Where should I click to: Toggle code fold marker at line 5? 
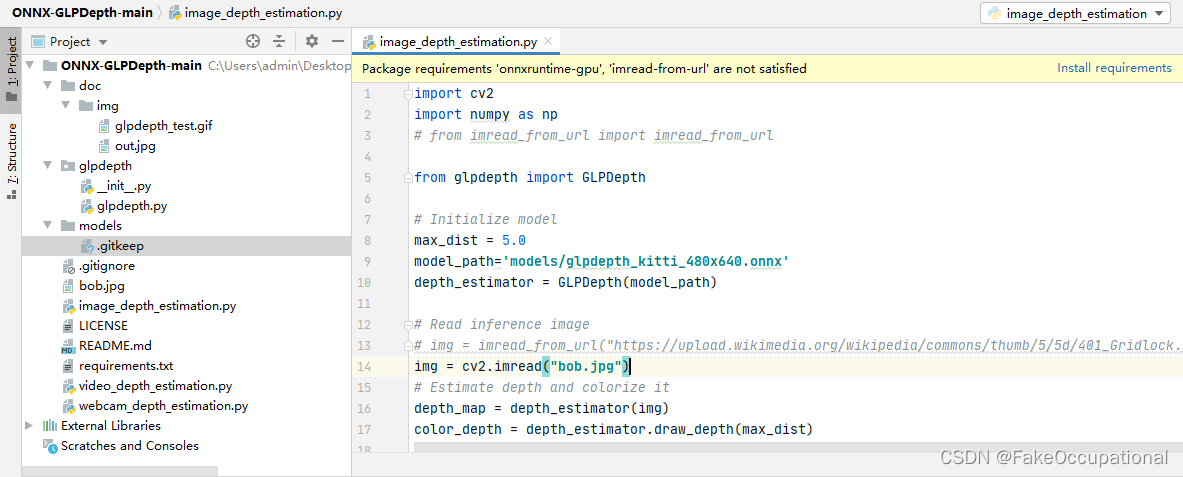409,178
